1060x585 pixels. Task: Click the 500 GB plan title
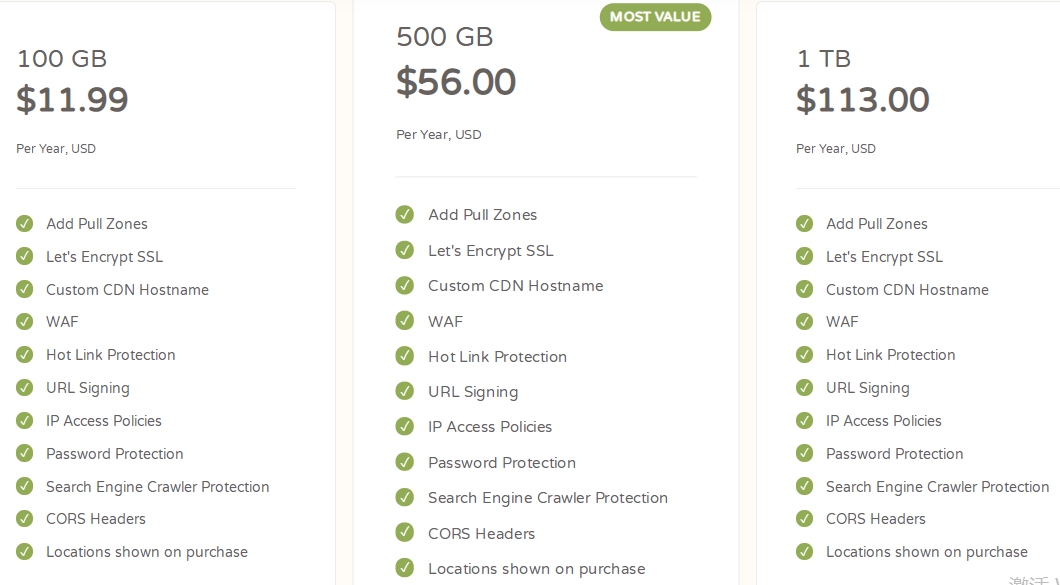click(x=445, y=37)
